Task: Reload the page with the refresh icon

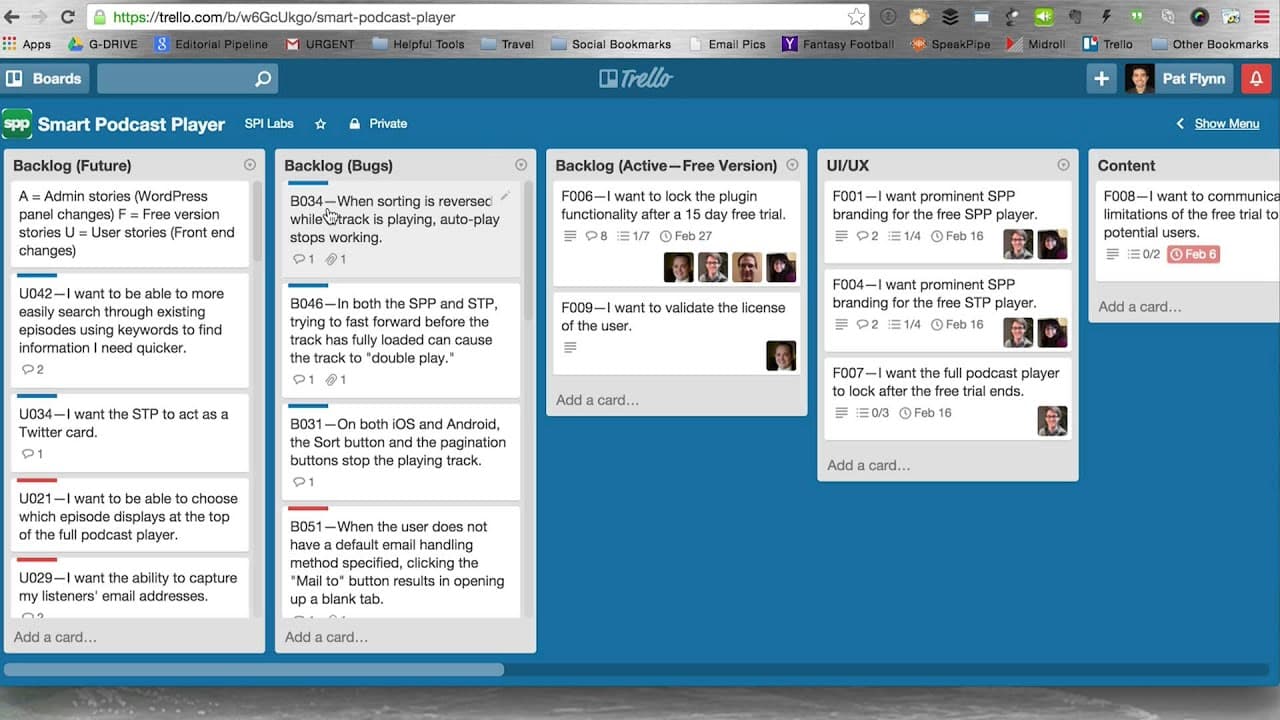Action: pos(68,17)
